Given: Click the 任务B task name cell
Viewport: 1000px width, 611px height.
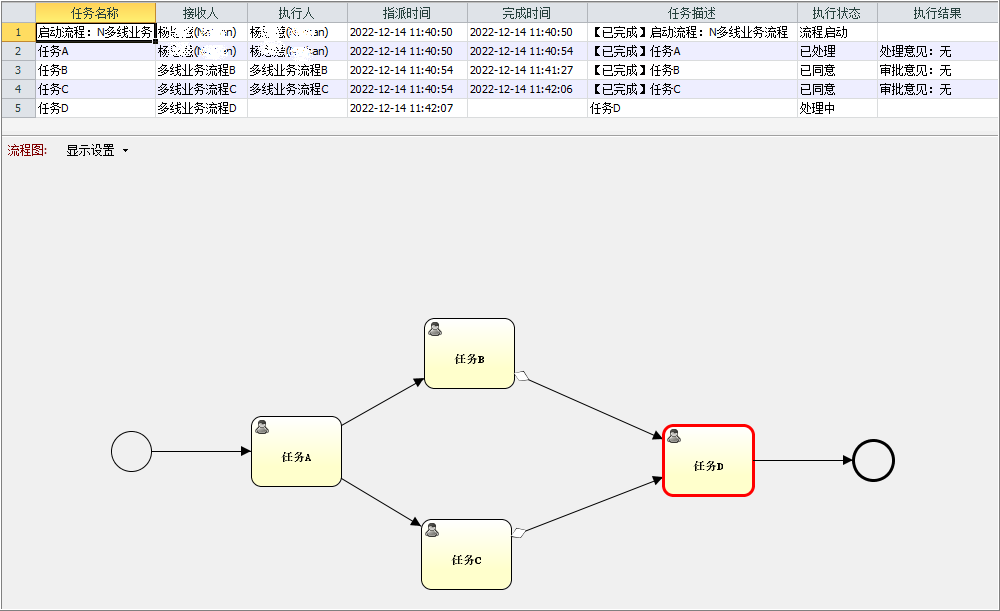Looking at the screenshot, I should tap(95, 70).
